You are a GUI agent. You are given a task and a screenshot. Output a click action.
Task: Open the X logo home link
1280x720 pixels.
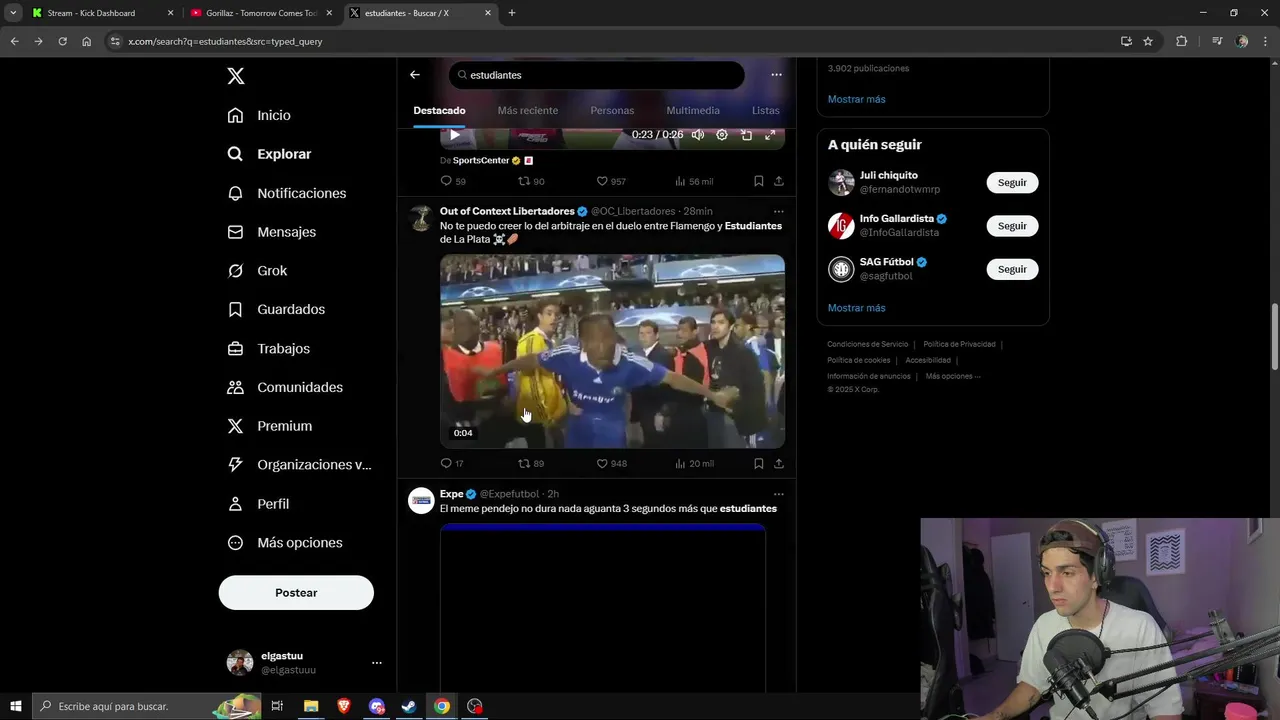click(x=236, y=76)
